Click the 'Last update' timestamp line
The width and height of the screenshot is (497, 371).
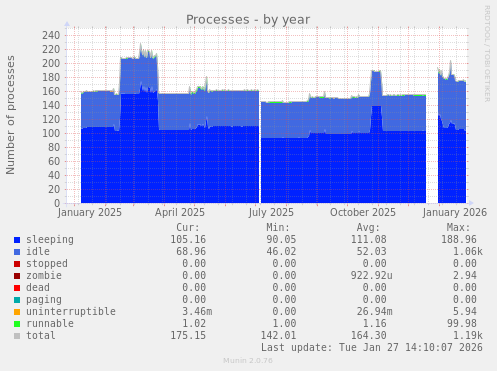(371, 348)
